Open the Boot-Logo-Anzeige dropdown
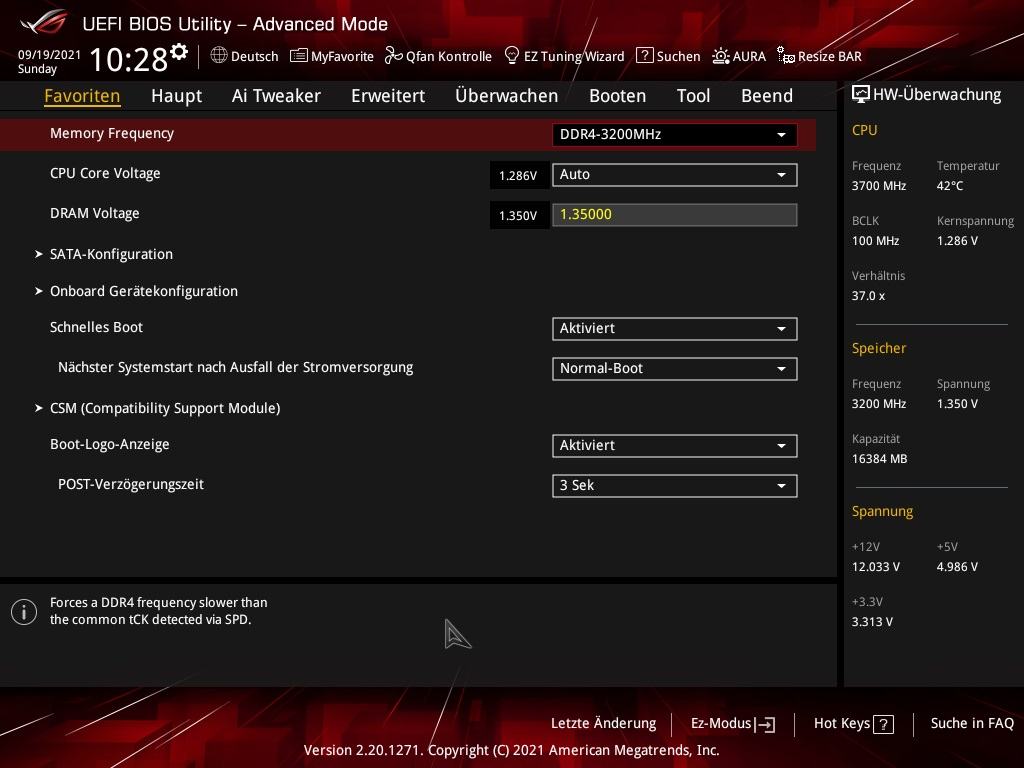Image resolution: width=1024 pixels, height=768 pixels. (675, 445)
